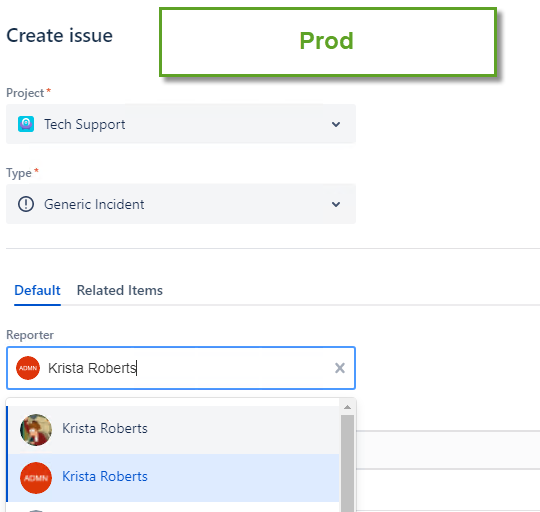
Task: Click the red ADMN avatar in suggestion list
Action: [36, 478]
